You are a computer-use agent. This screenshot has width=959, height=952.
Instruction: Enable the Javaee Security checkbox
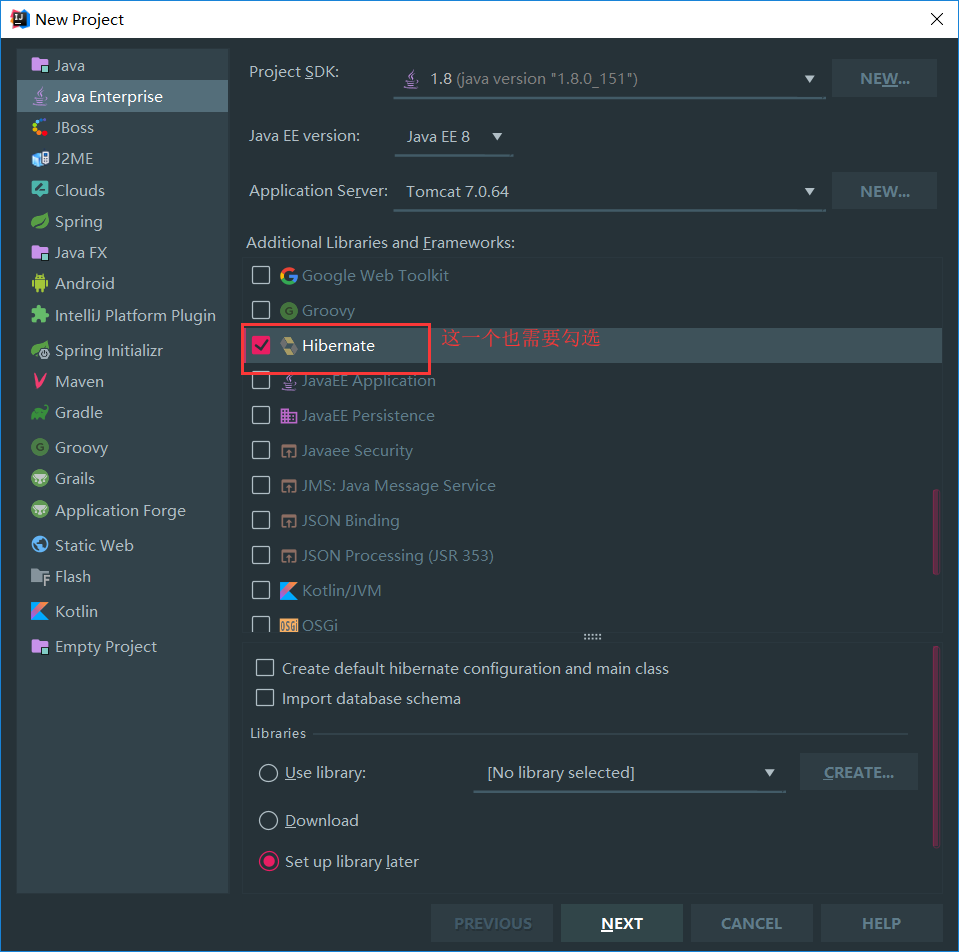261,450
